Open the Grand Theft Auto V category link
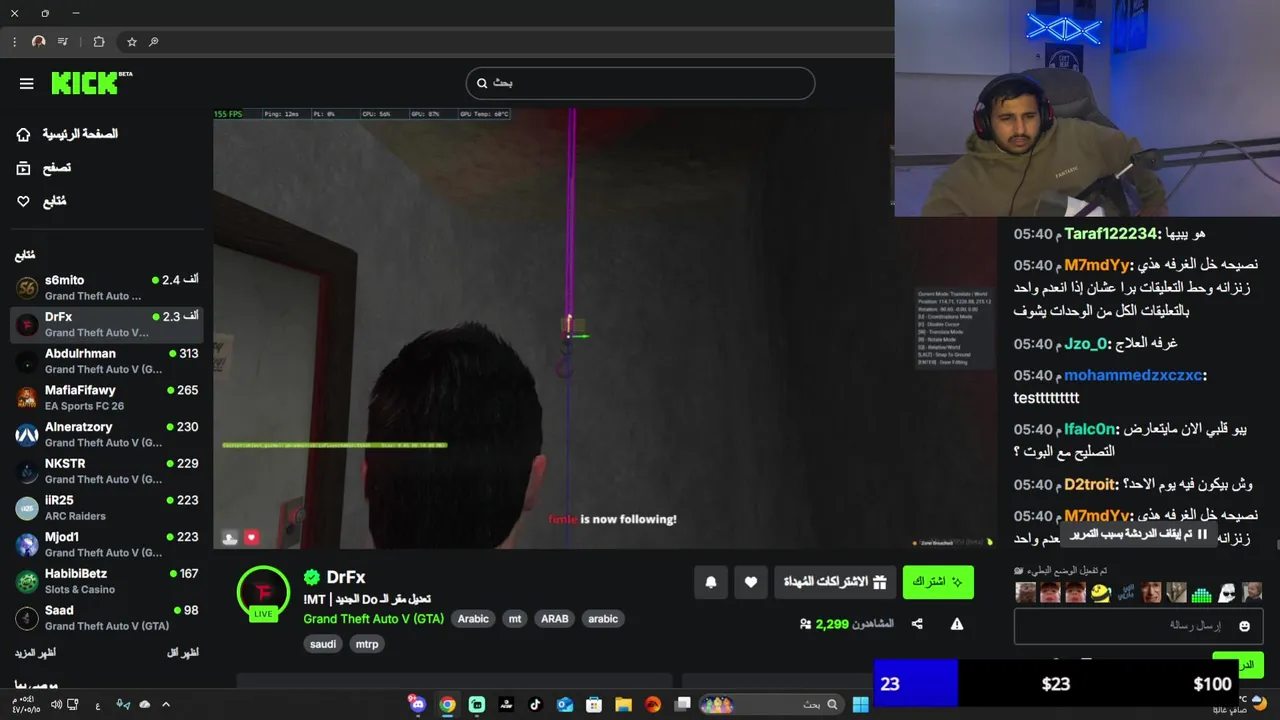1280x720 pixels. tap(373, 619)
